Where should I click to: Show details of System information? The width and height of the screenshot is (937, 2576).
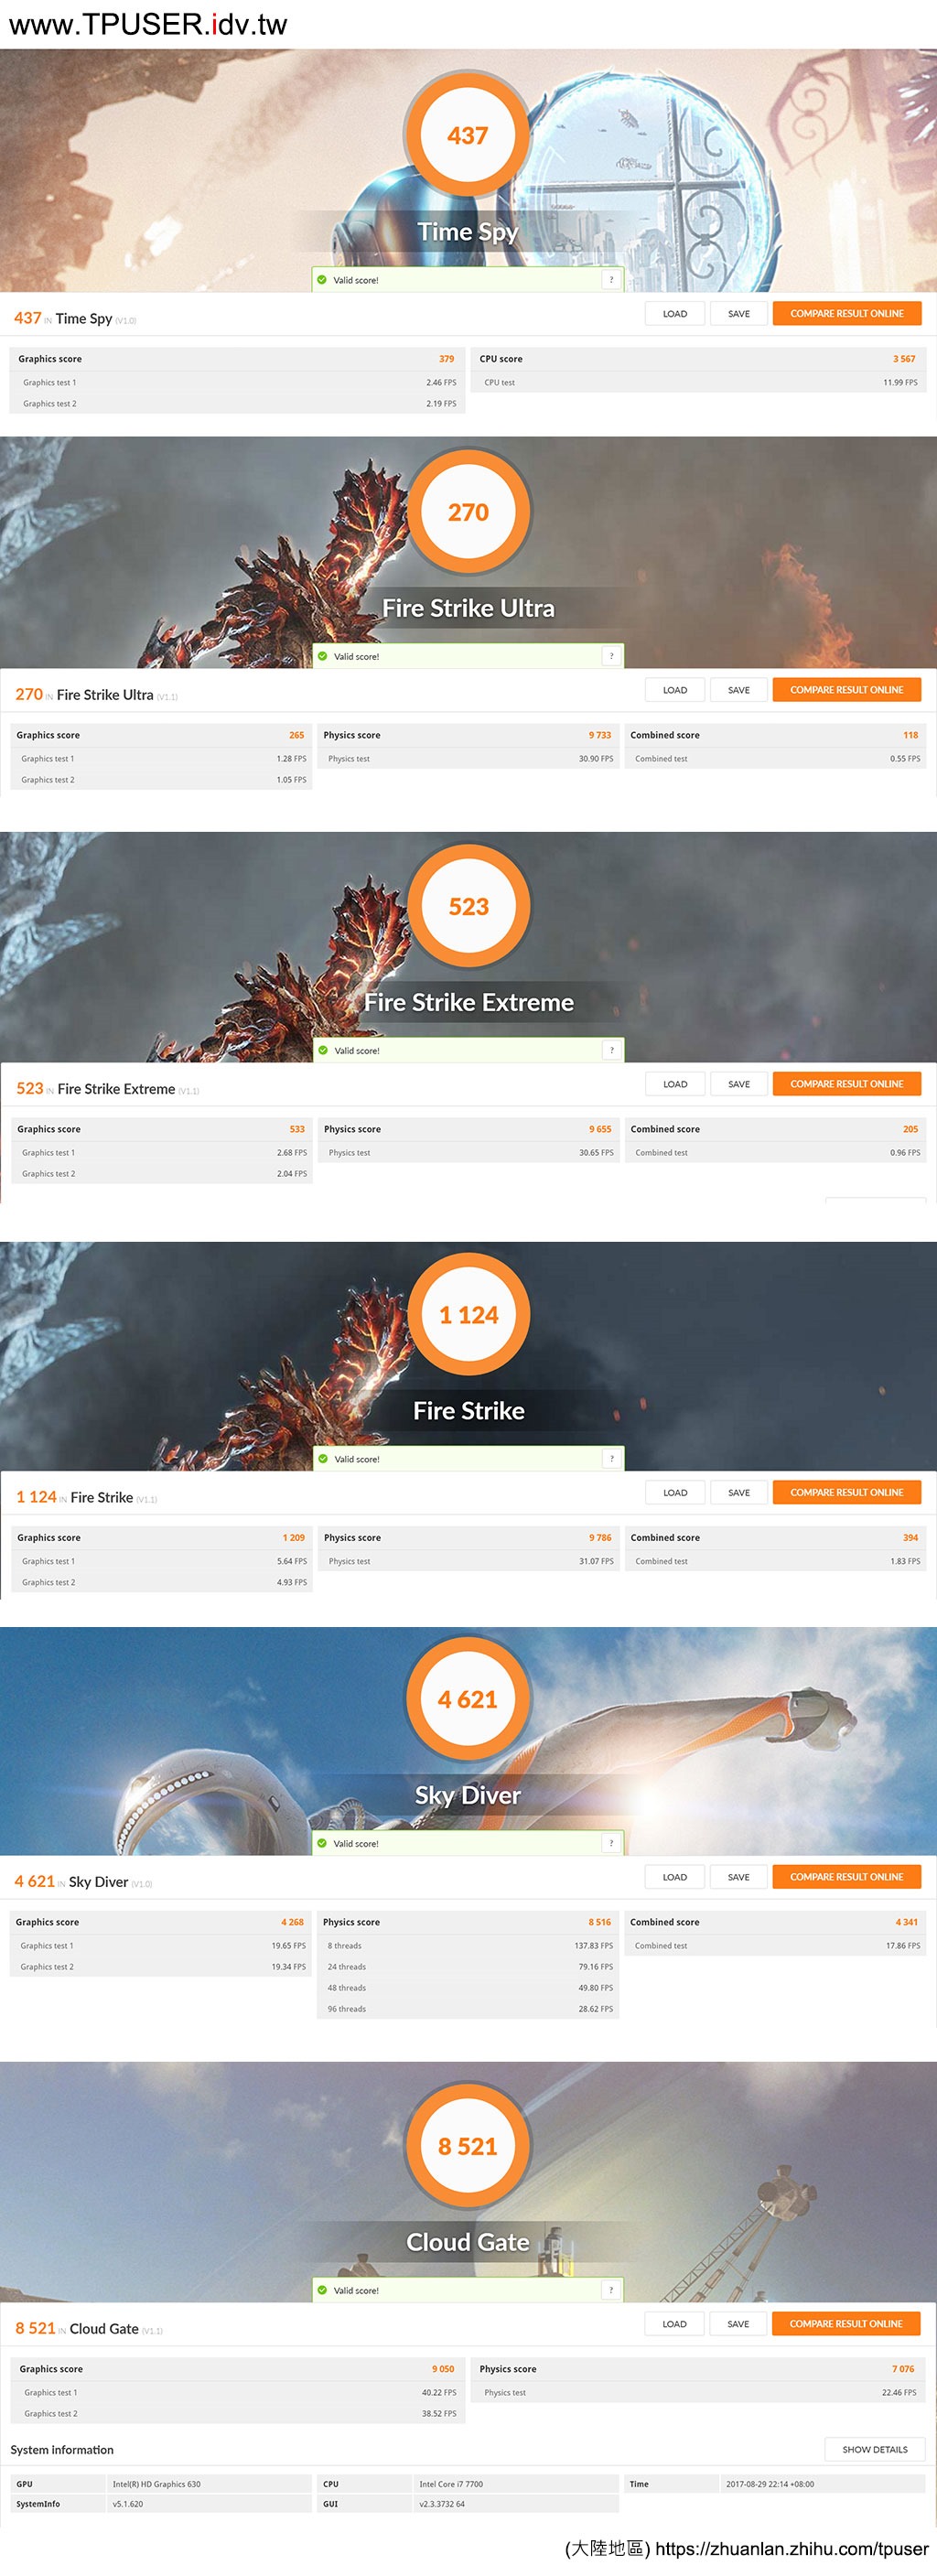click(x=875, y=2449)
